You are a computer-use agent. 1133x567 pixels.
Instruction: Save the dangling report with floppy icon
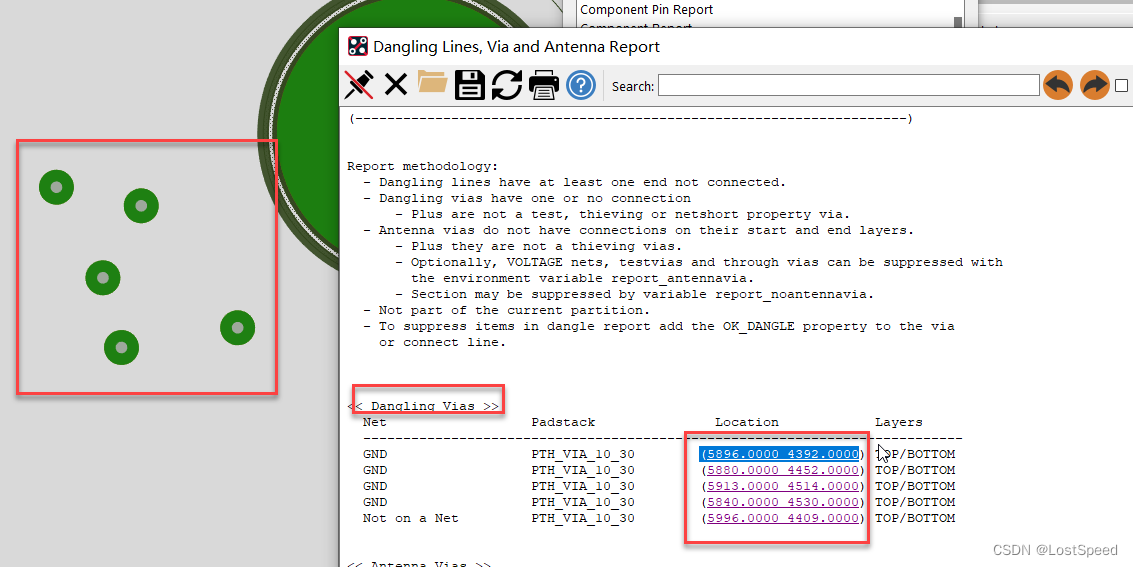click(470, 85)
